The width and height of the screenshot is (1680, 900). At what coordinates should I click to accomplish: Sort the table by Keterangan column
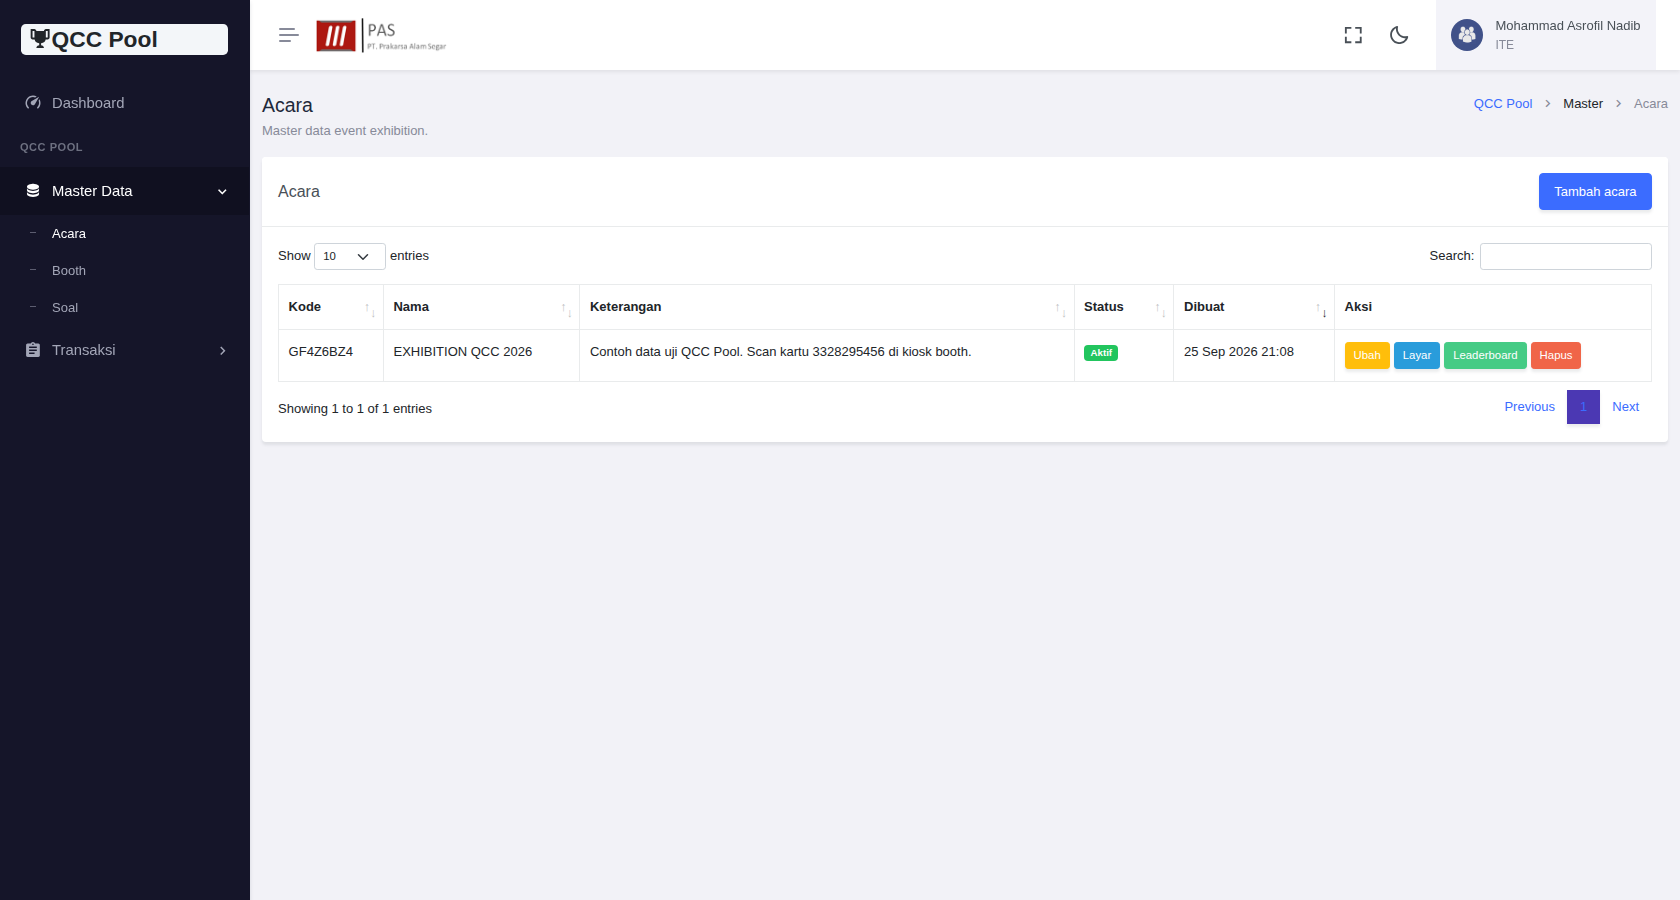(x=827, y=307)
